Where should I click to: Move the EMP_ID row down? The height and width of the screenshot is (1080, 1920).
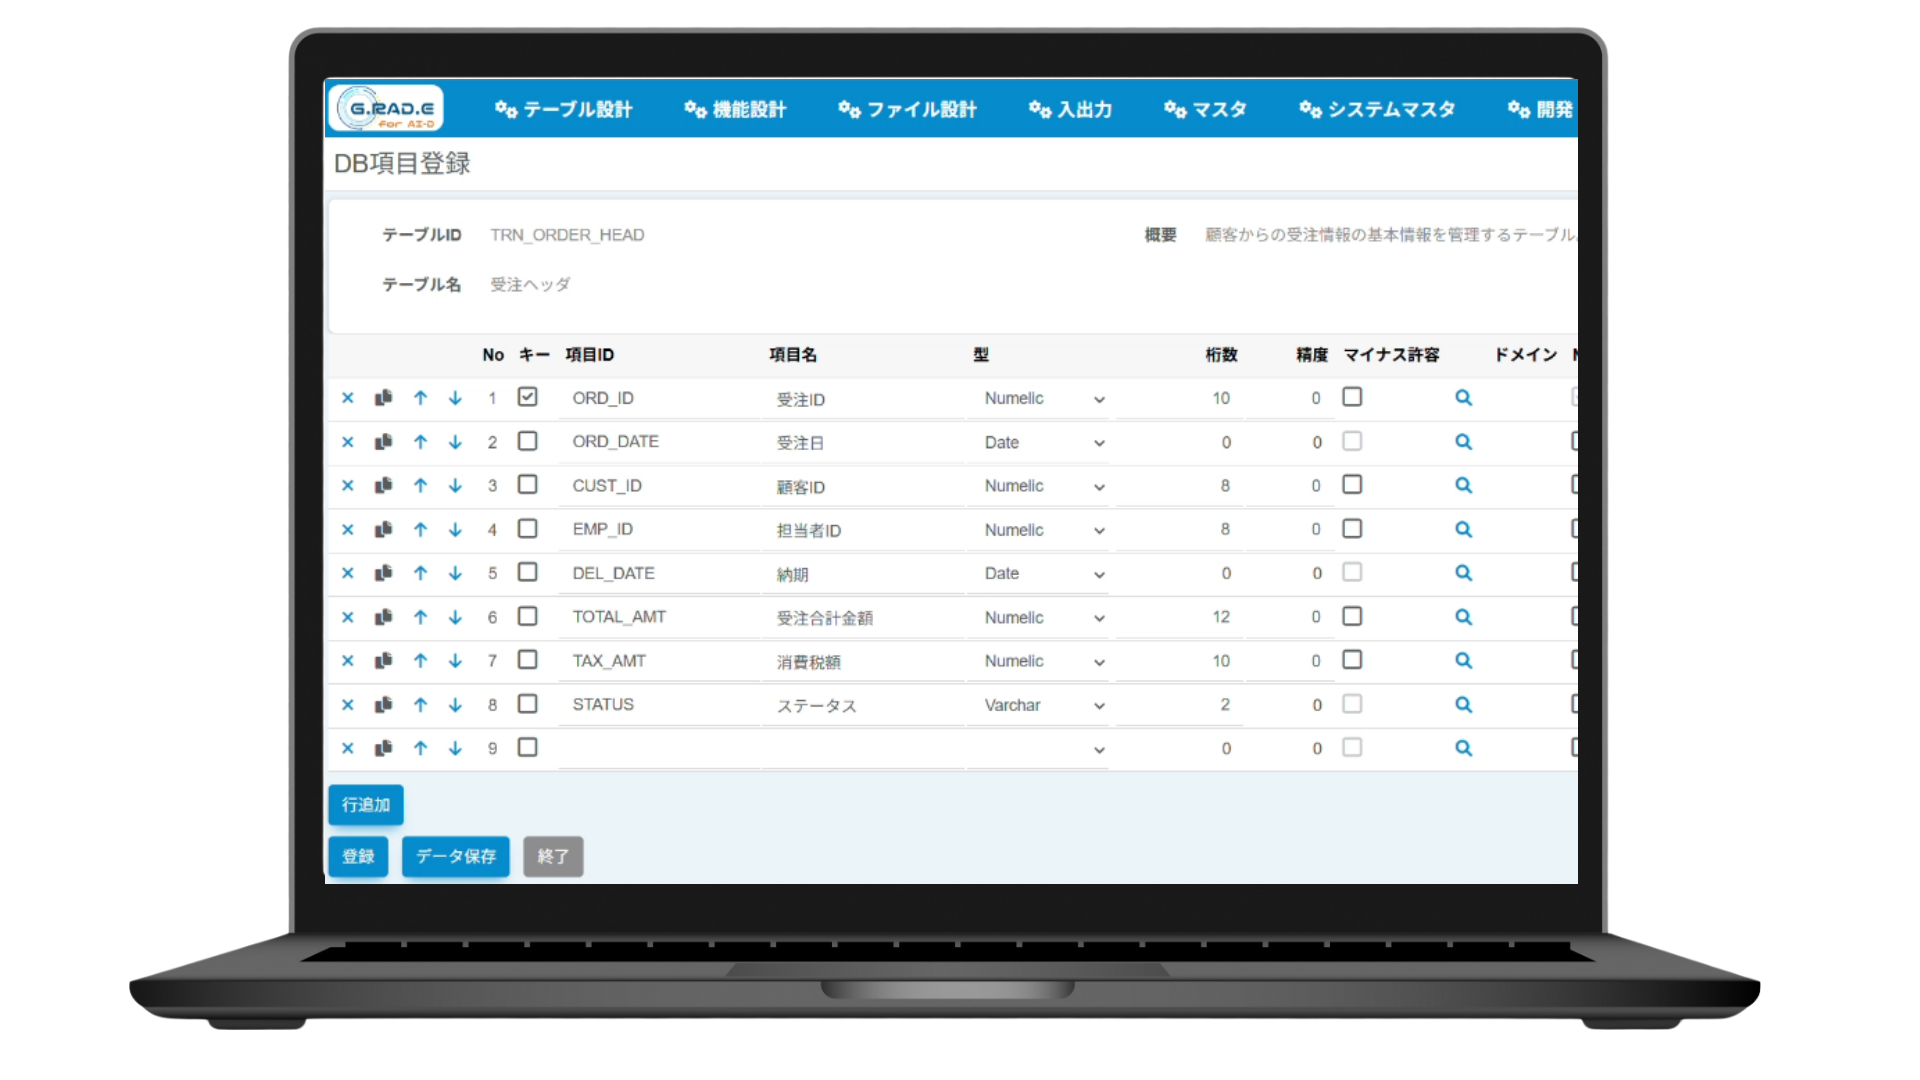click(x=455, y=530)
